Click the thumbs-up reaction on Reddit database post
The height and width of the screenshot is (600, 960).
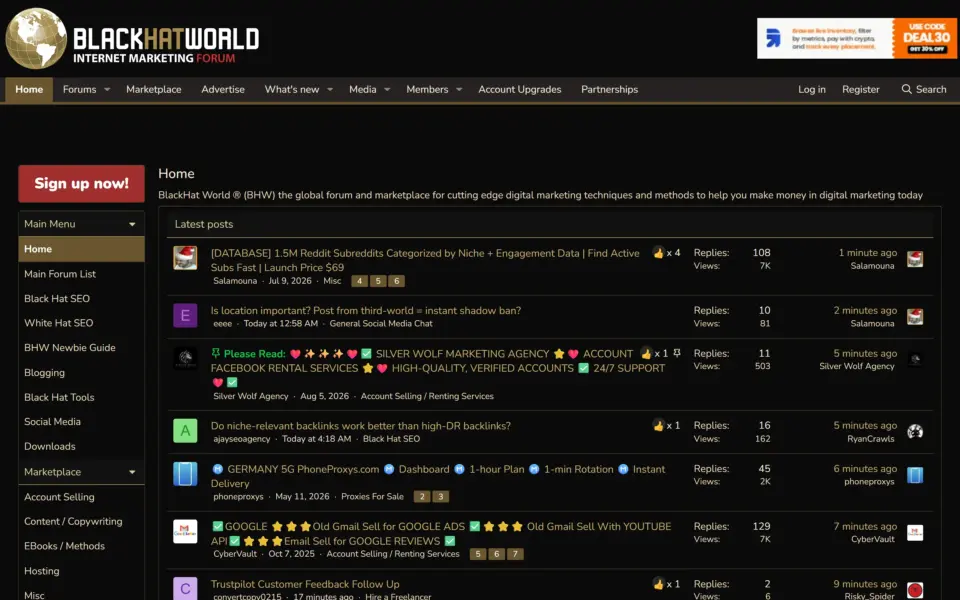pyautogui.click(x=658, y=253)
